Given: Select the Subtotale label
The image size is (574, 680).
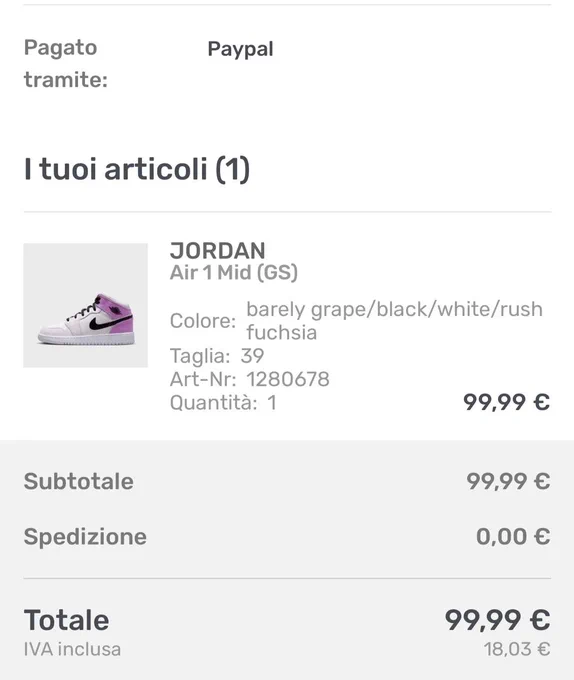Looking at the screenshot, I should pyautogui.click(x=78, y=481).
